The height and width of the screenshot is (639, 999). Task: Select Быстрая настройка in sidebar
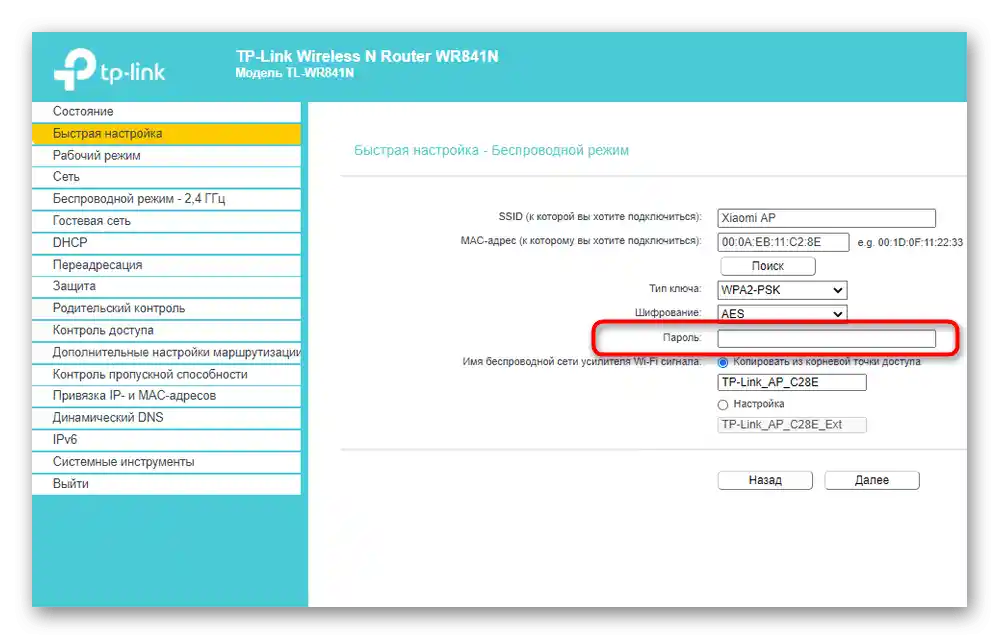[166, 134]
